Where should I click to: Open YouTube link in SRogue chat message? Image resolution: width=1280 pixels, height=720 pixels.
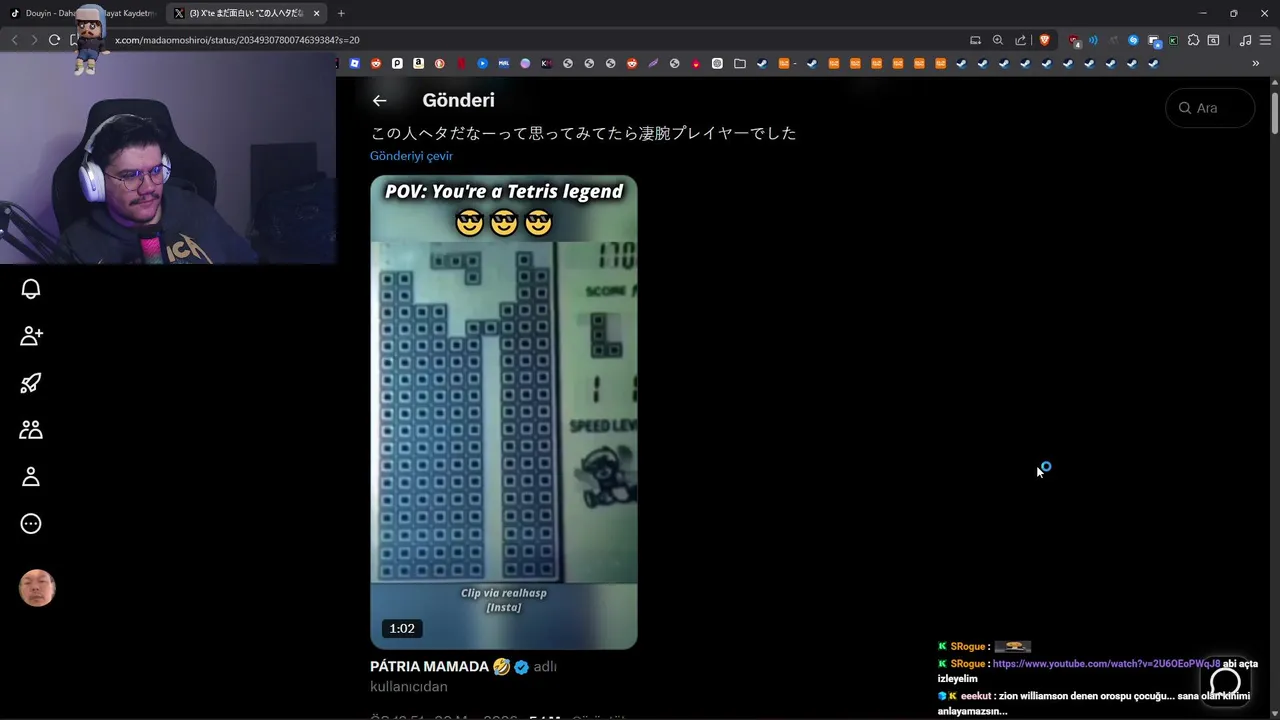coord(1106,663)
